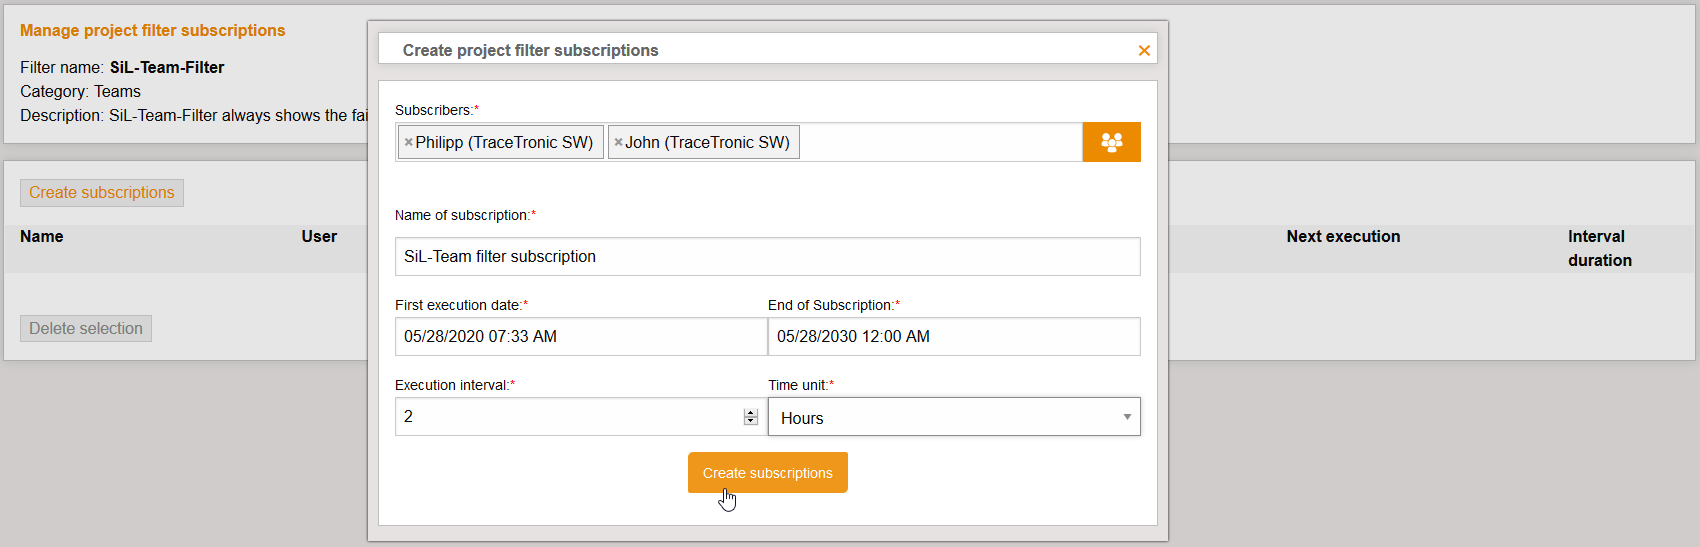
Task: Click the First execution date label
Action: (x=461, y=305)
